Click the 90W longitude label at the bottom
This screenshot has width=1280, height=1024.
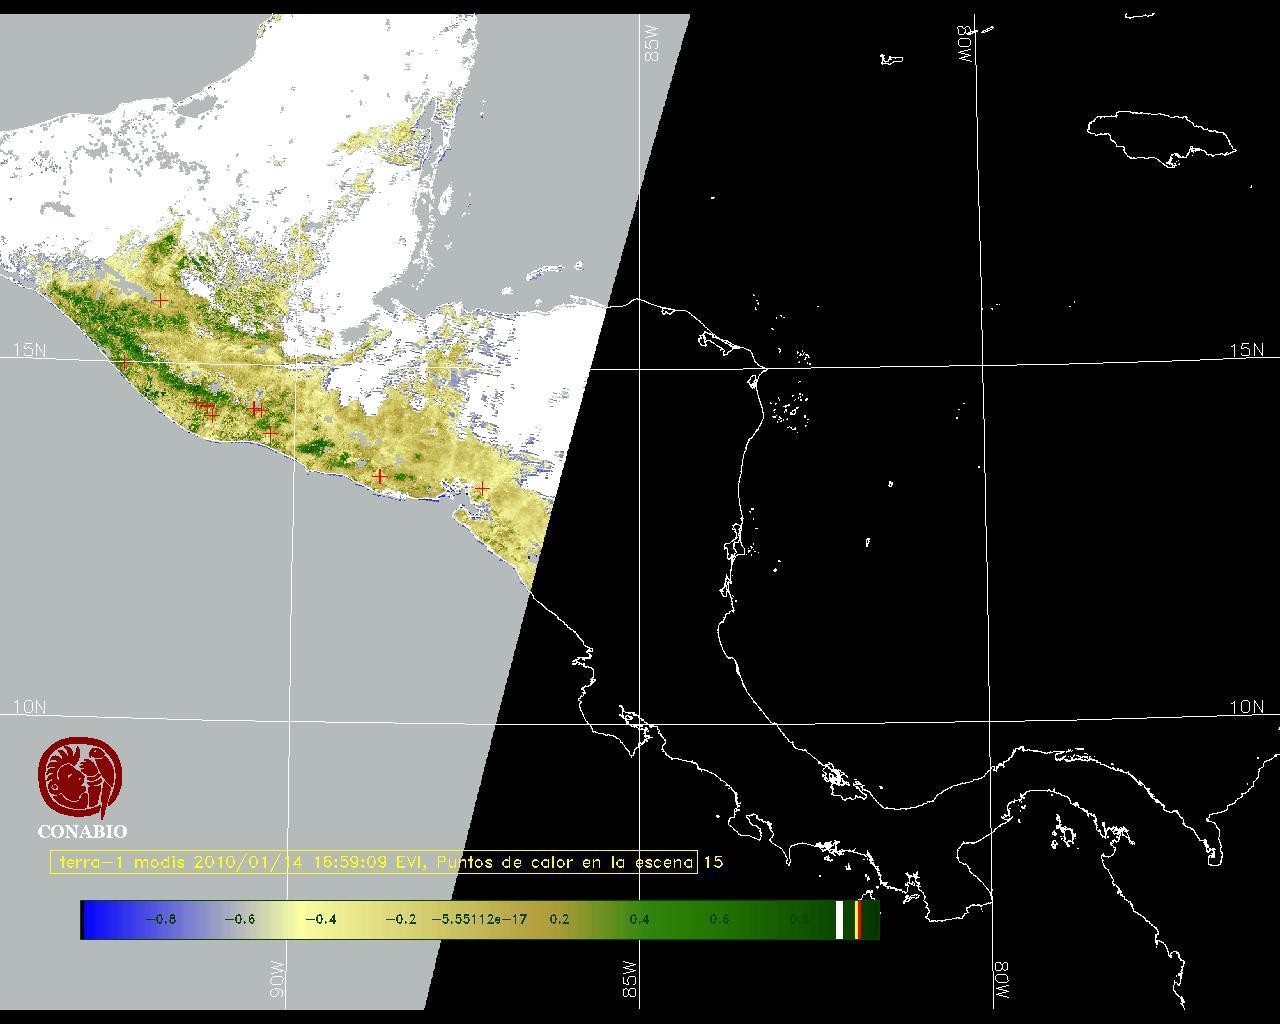(277, 979)
